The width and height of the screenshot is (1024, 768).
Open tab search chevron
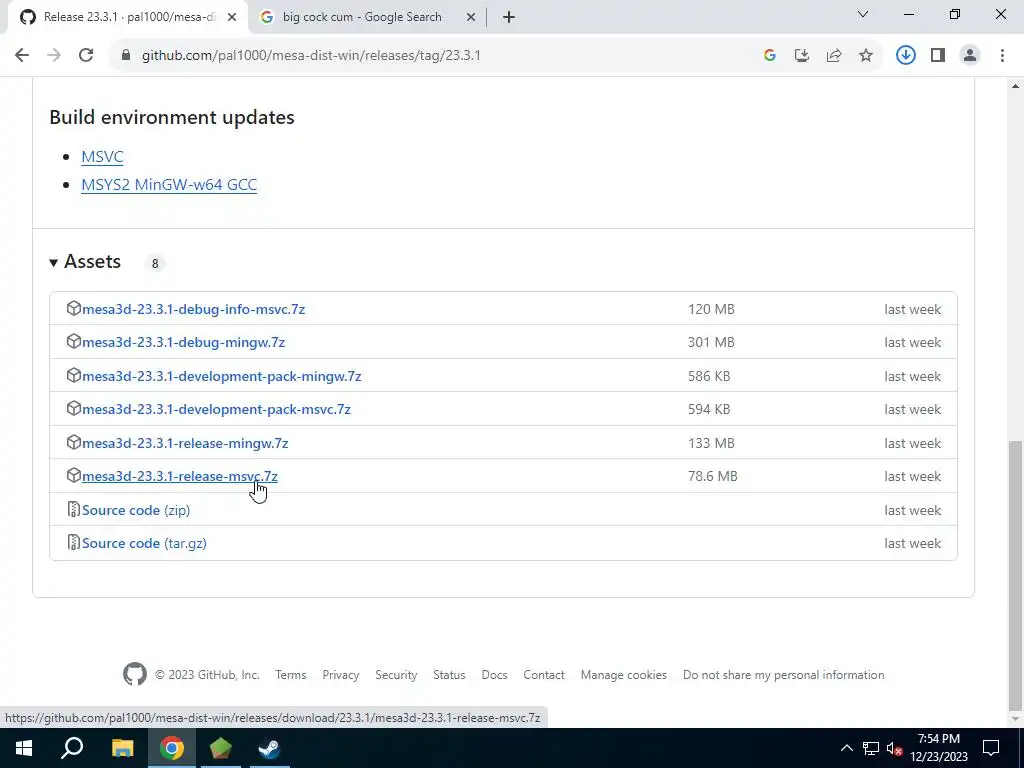click(x=863, y=14)
